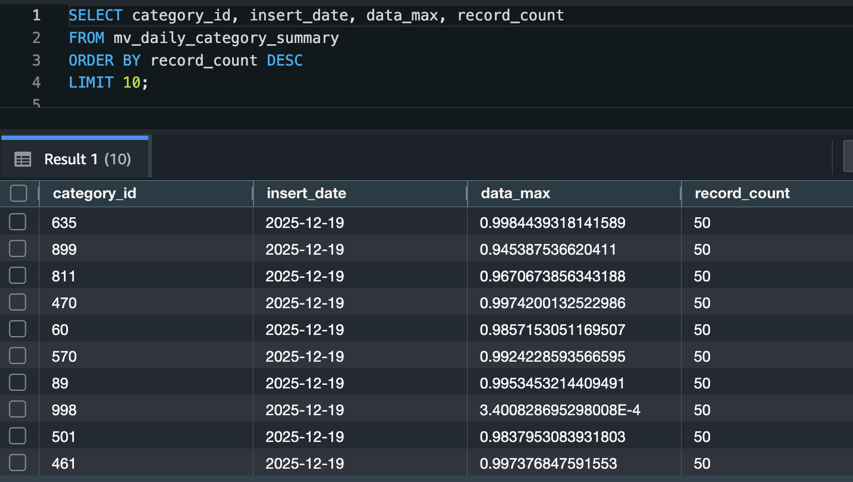Place cursor on SELECT line in editor
The width and height of the screenshot is (853, 482).
tap(316, 15)
